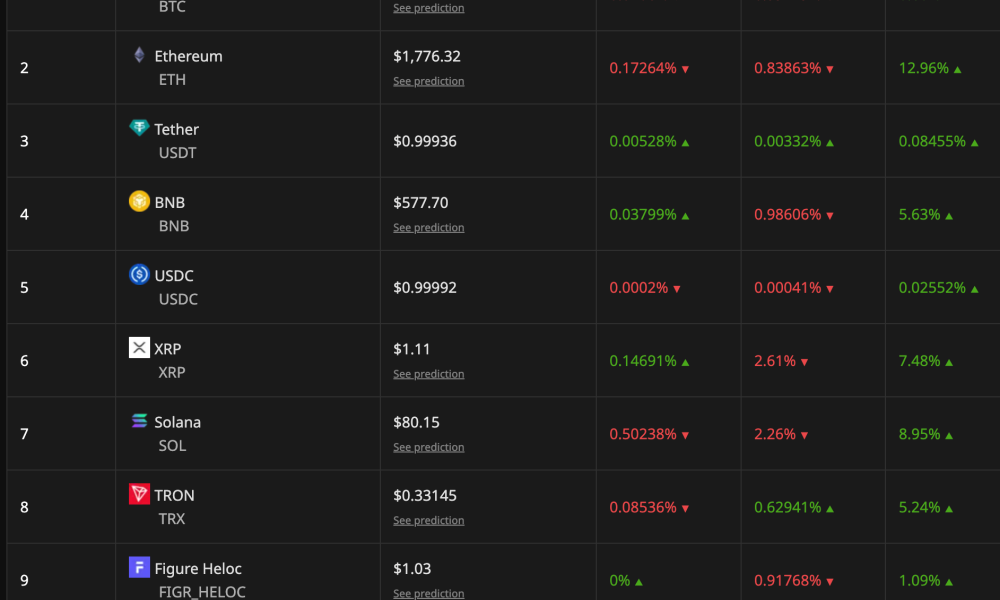Click TRON change value 5.24%
Viewport: 1000px width, 600px height.
919,508
